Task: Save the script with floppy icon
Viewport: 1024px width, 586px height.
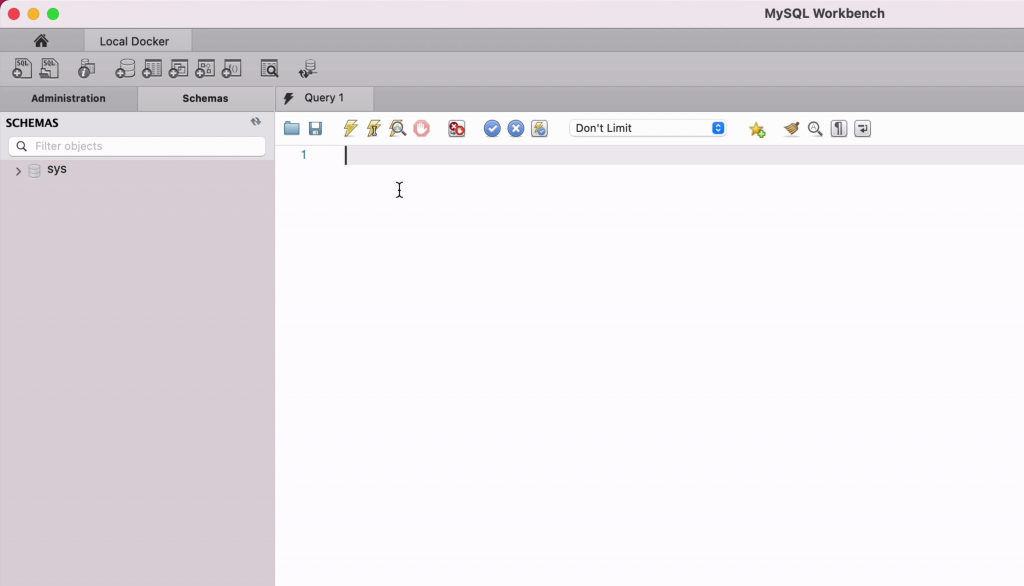Action: click(315, 128)
